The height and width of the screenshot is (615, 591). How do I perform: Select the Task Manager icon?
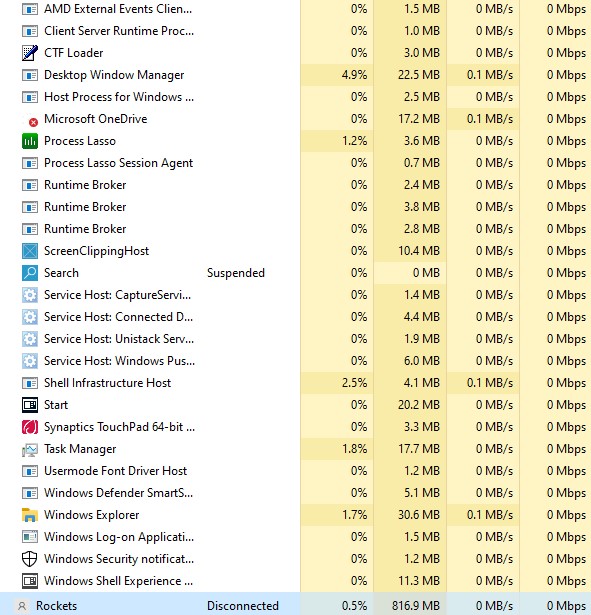click(x=30, y=449)
